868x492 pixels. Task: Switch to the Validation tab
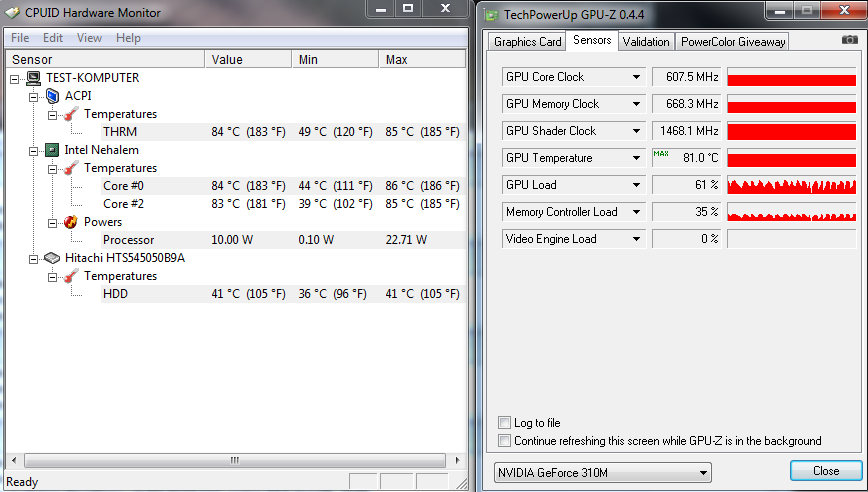[x=645, y=42]
